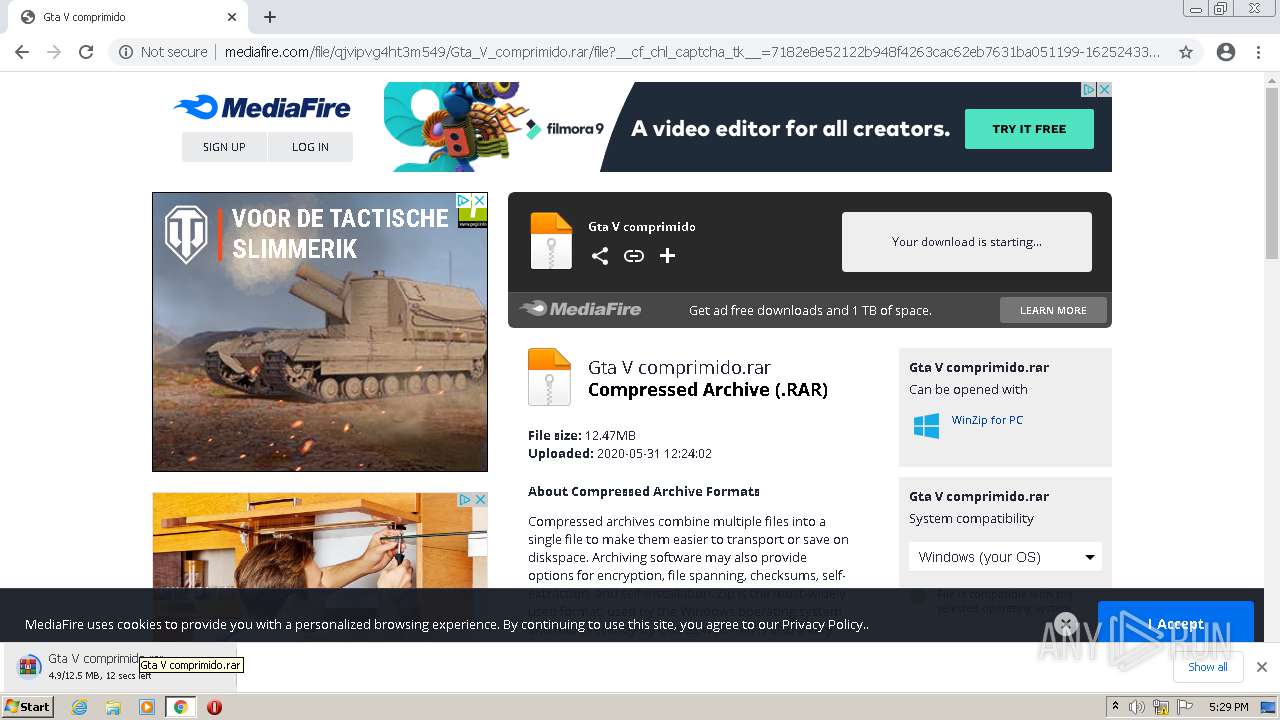
Task: Click the Privacy Policy text in cookie bar
Action: pyautogui.click(x=823, y=624)
